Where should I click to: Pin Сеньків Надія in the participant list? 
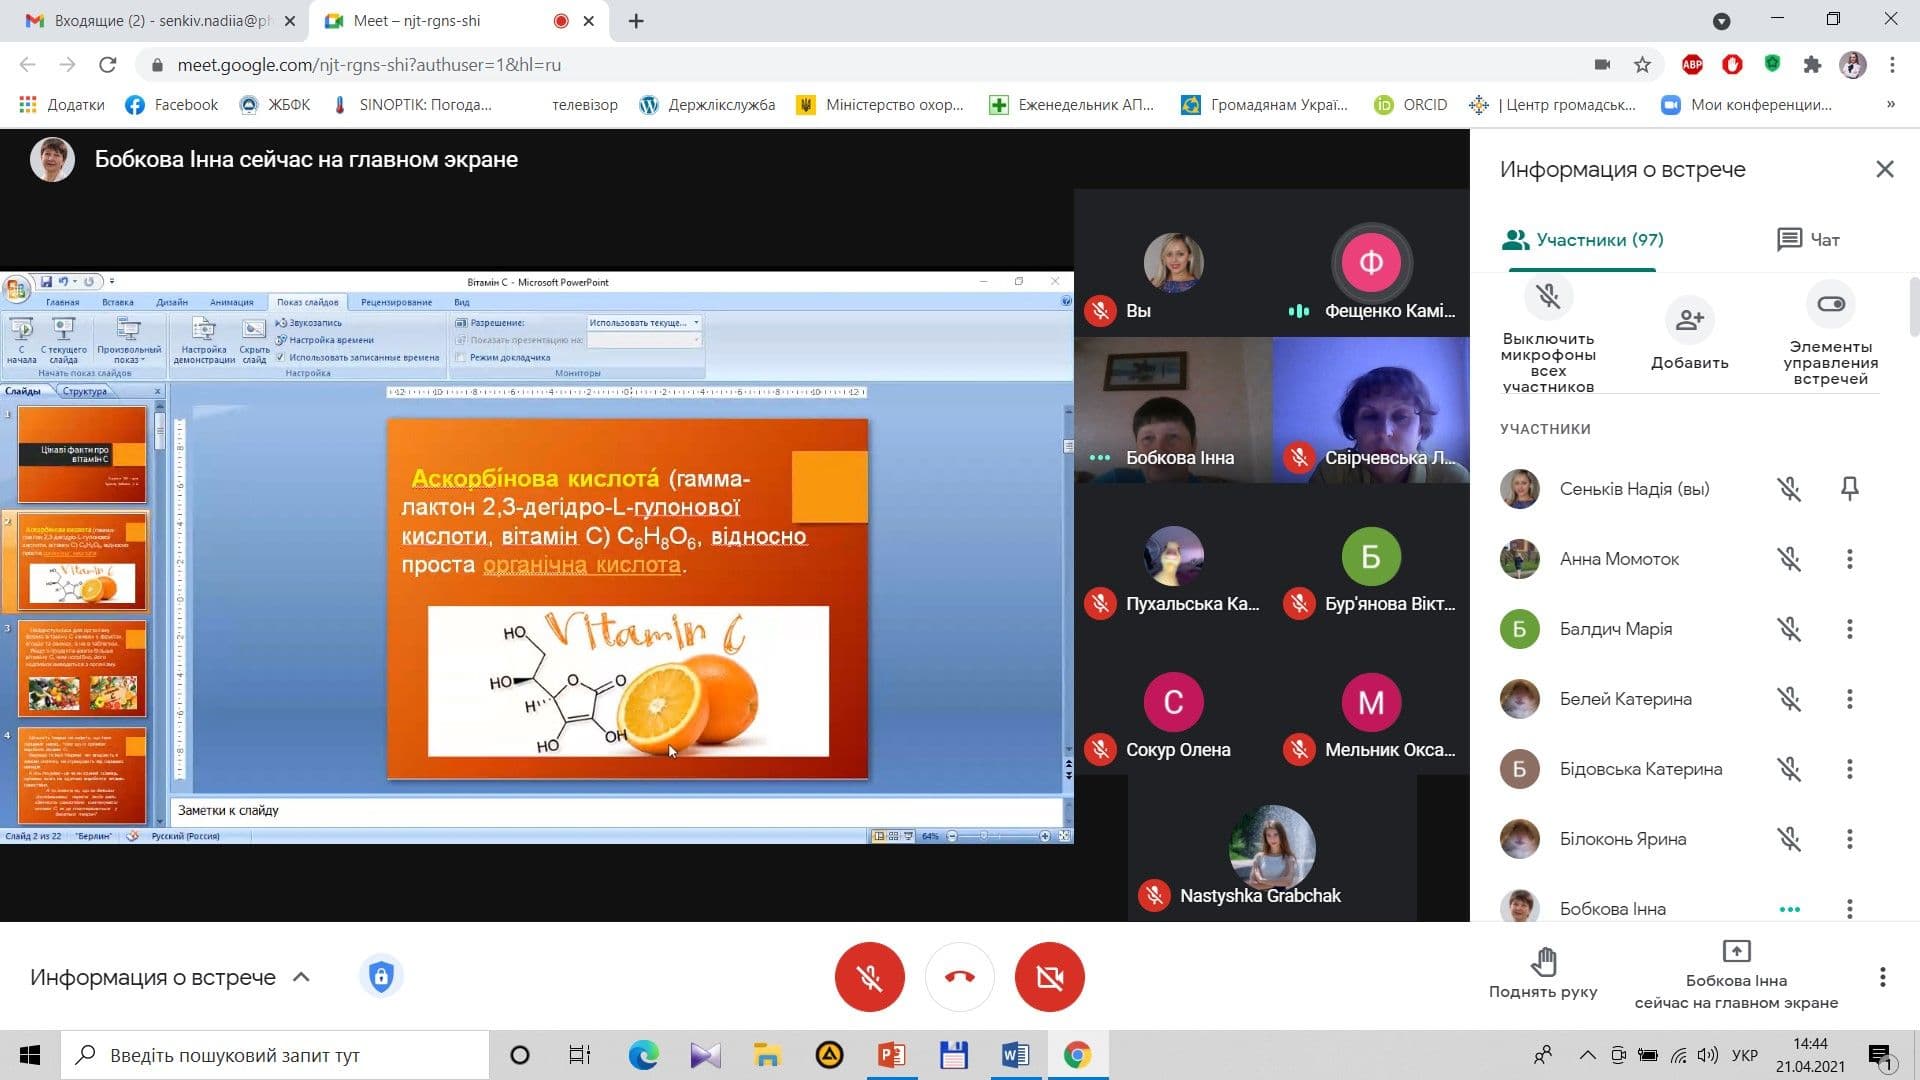point(1849,489)
